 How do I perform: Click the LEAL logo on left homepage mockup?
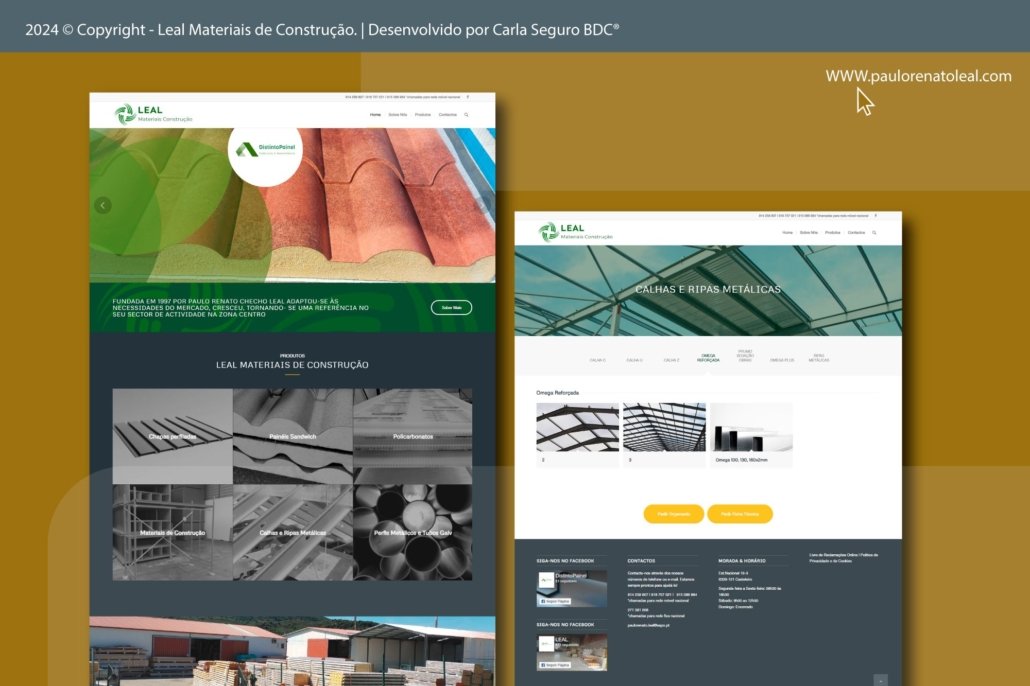[x=153, y=113]
